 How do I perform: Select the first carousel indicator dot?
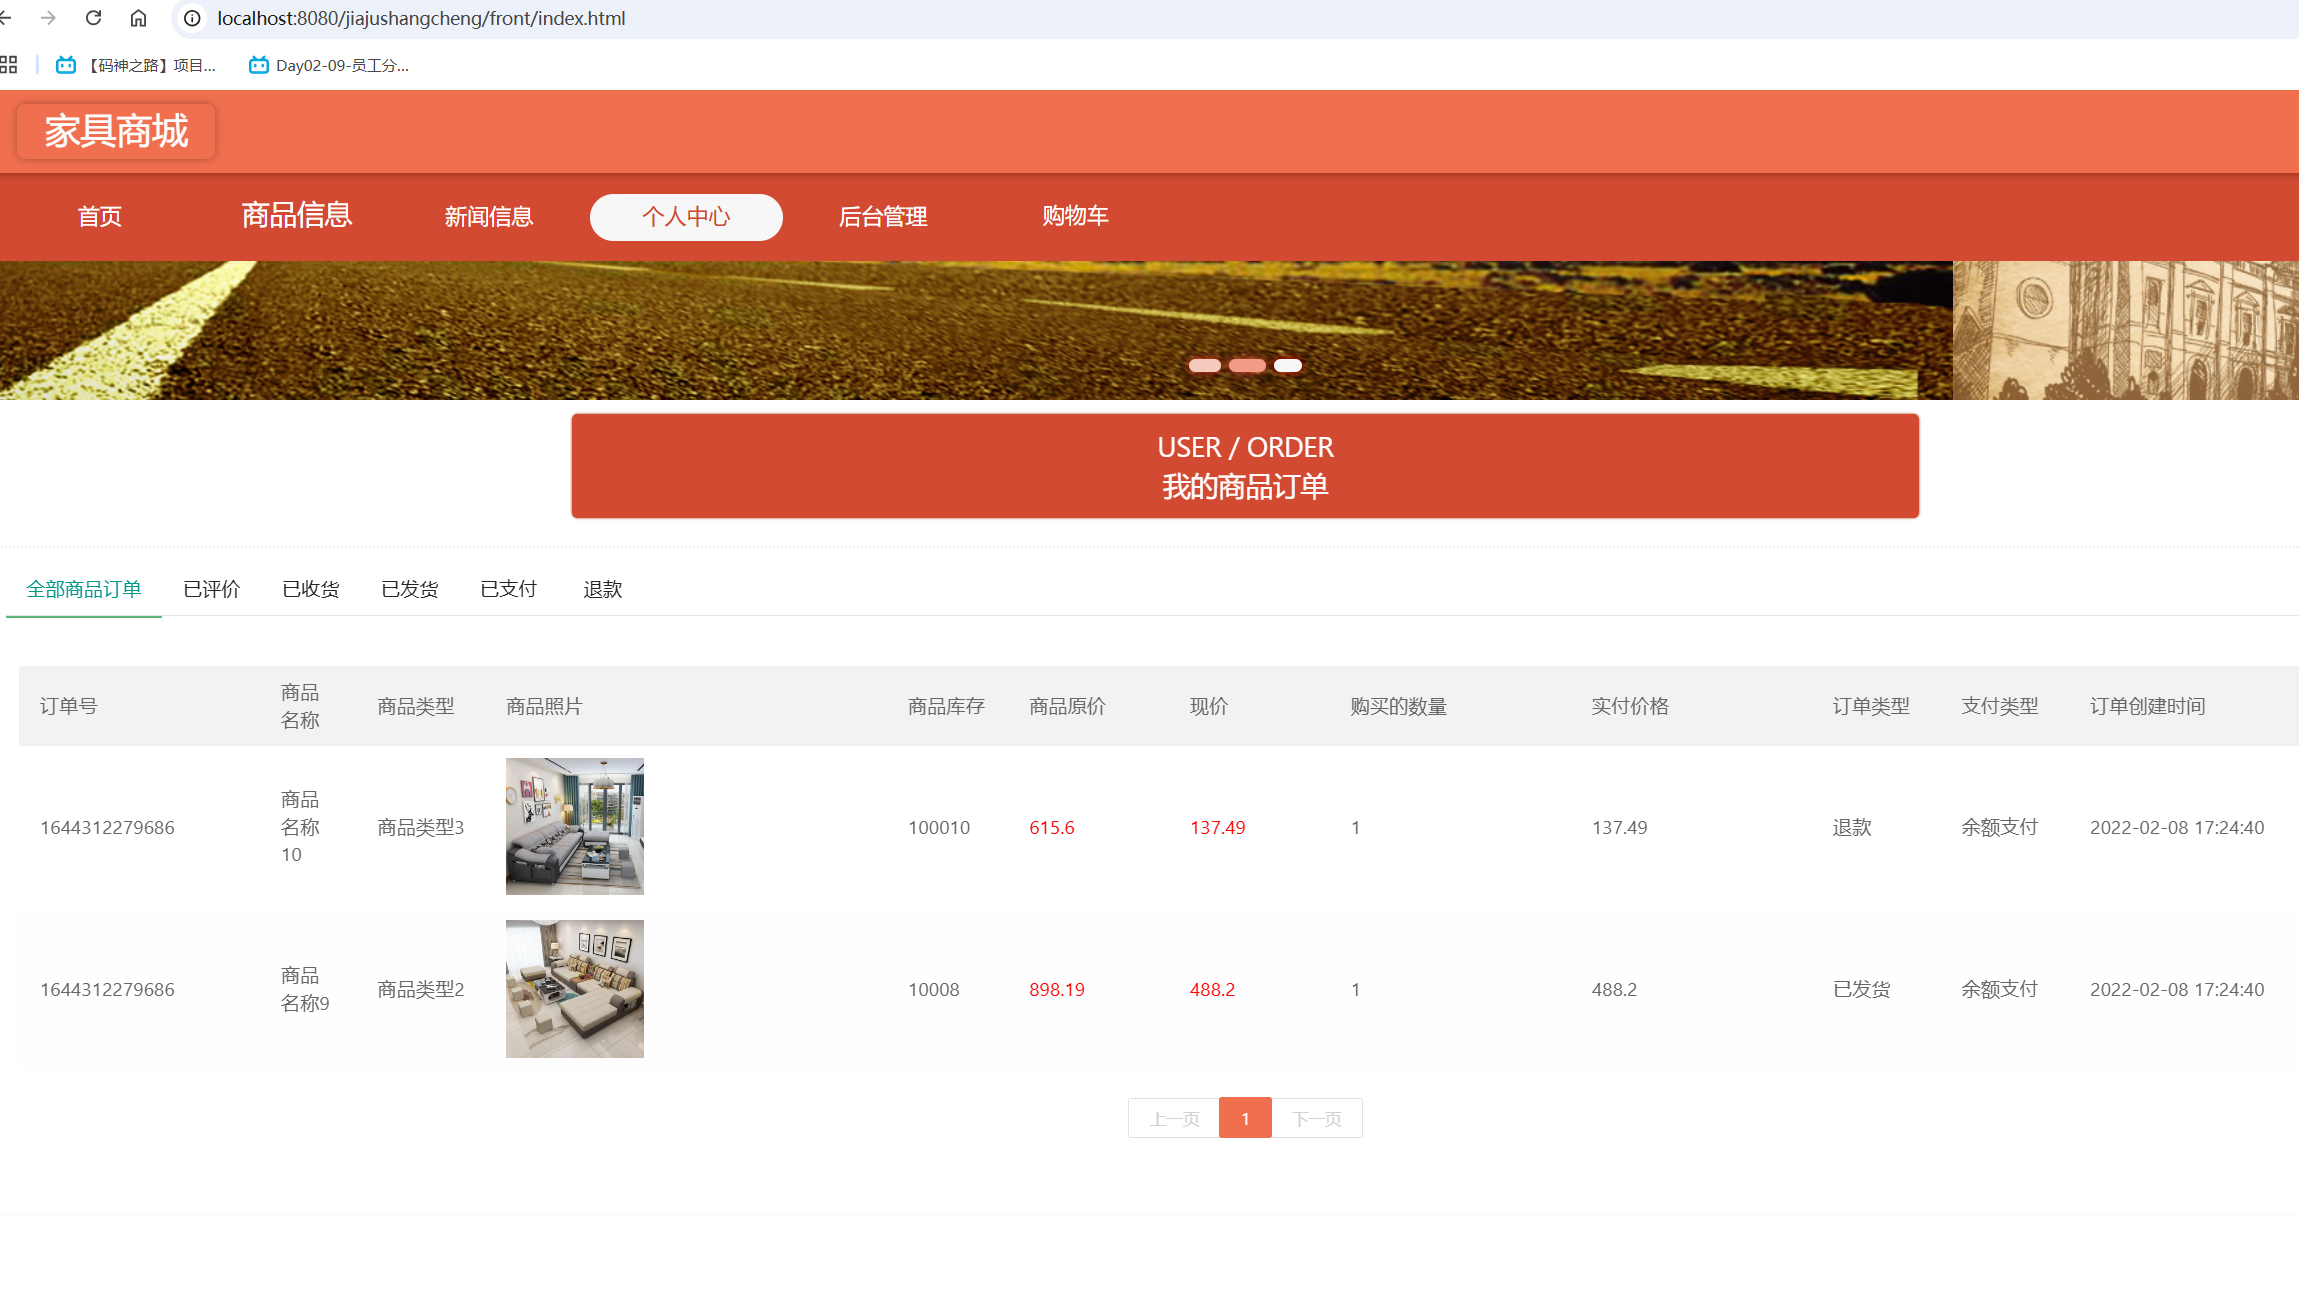point(1204,365)
